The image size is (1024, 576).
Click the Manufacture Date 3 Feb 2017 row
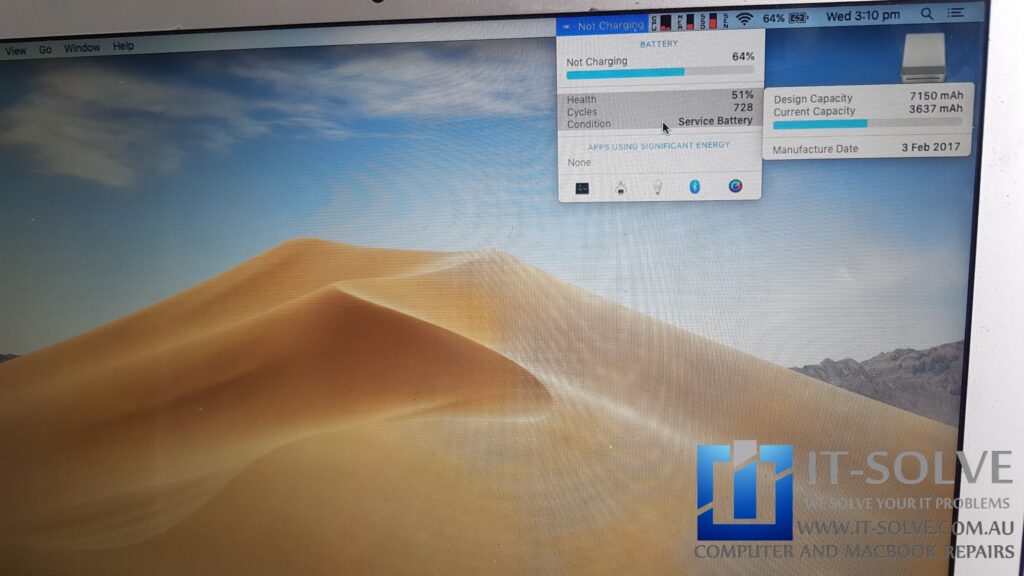tap(866, 148)
